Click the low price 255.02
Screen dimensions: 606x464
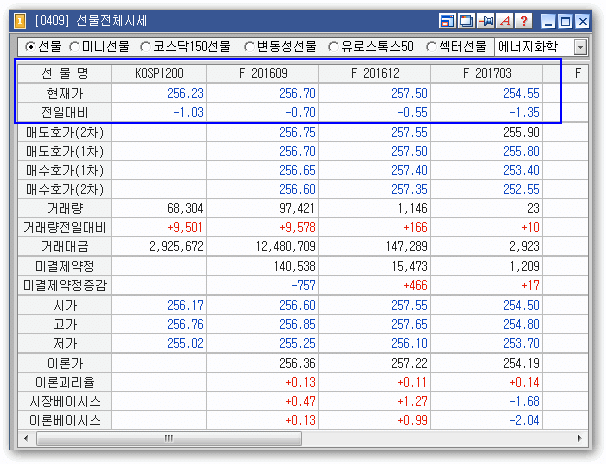pyautogui.click(x=185, y=343)
